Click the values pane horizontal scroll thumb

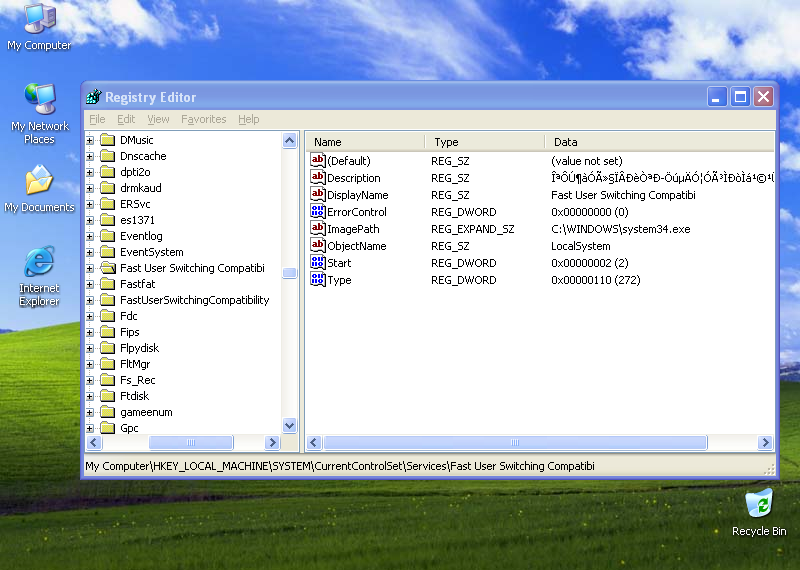coord(515,442)
